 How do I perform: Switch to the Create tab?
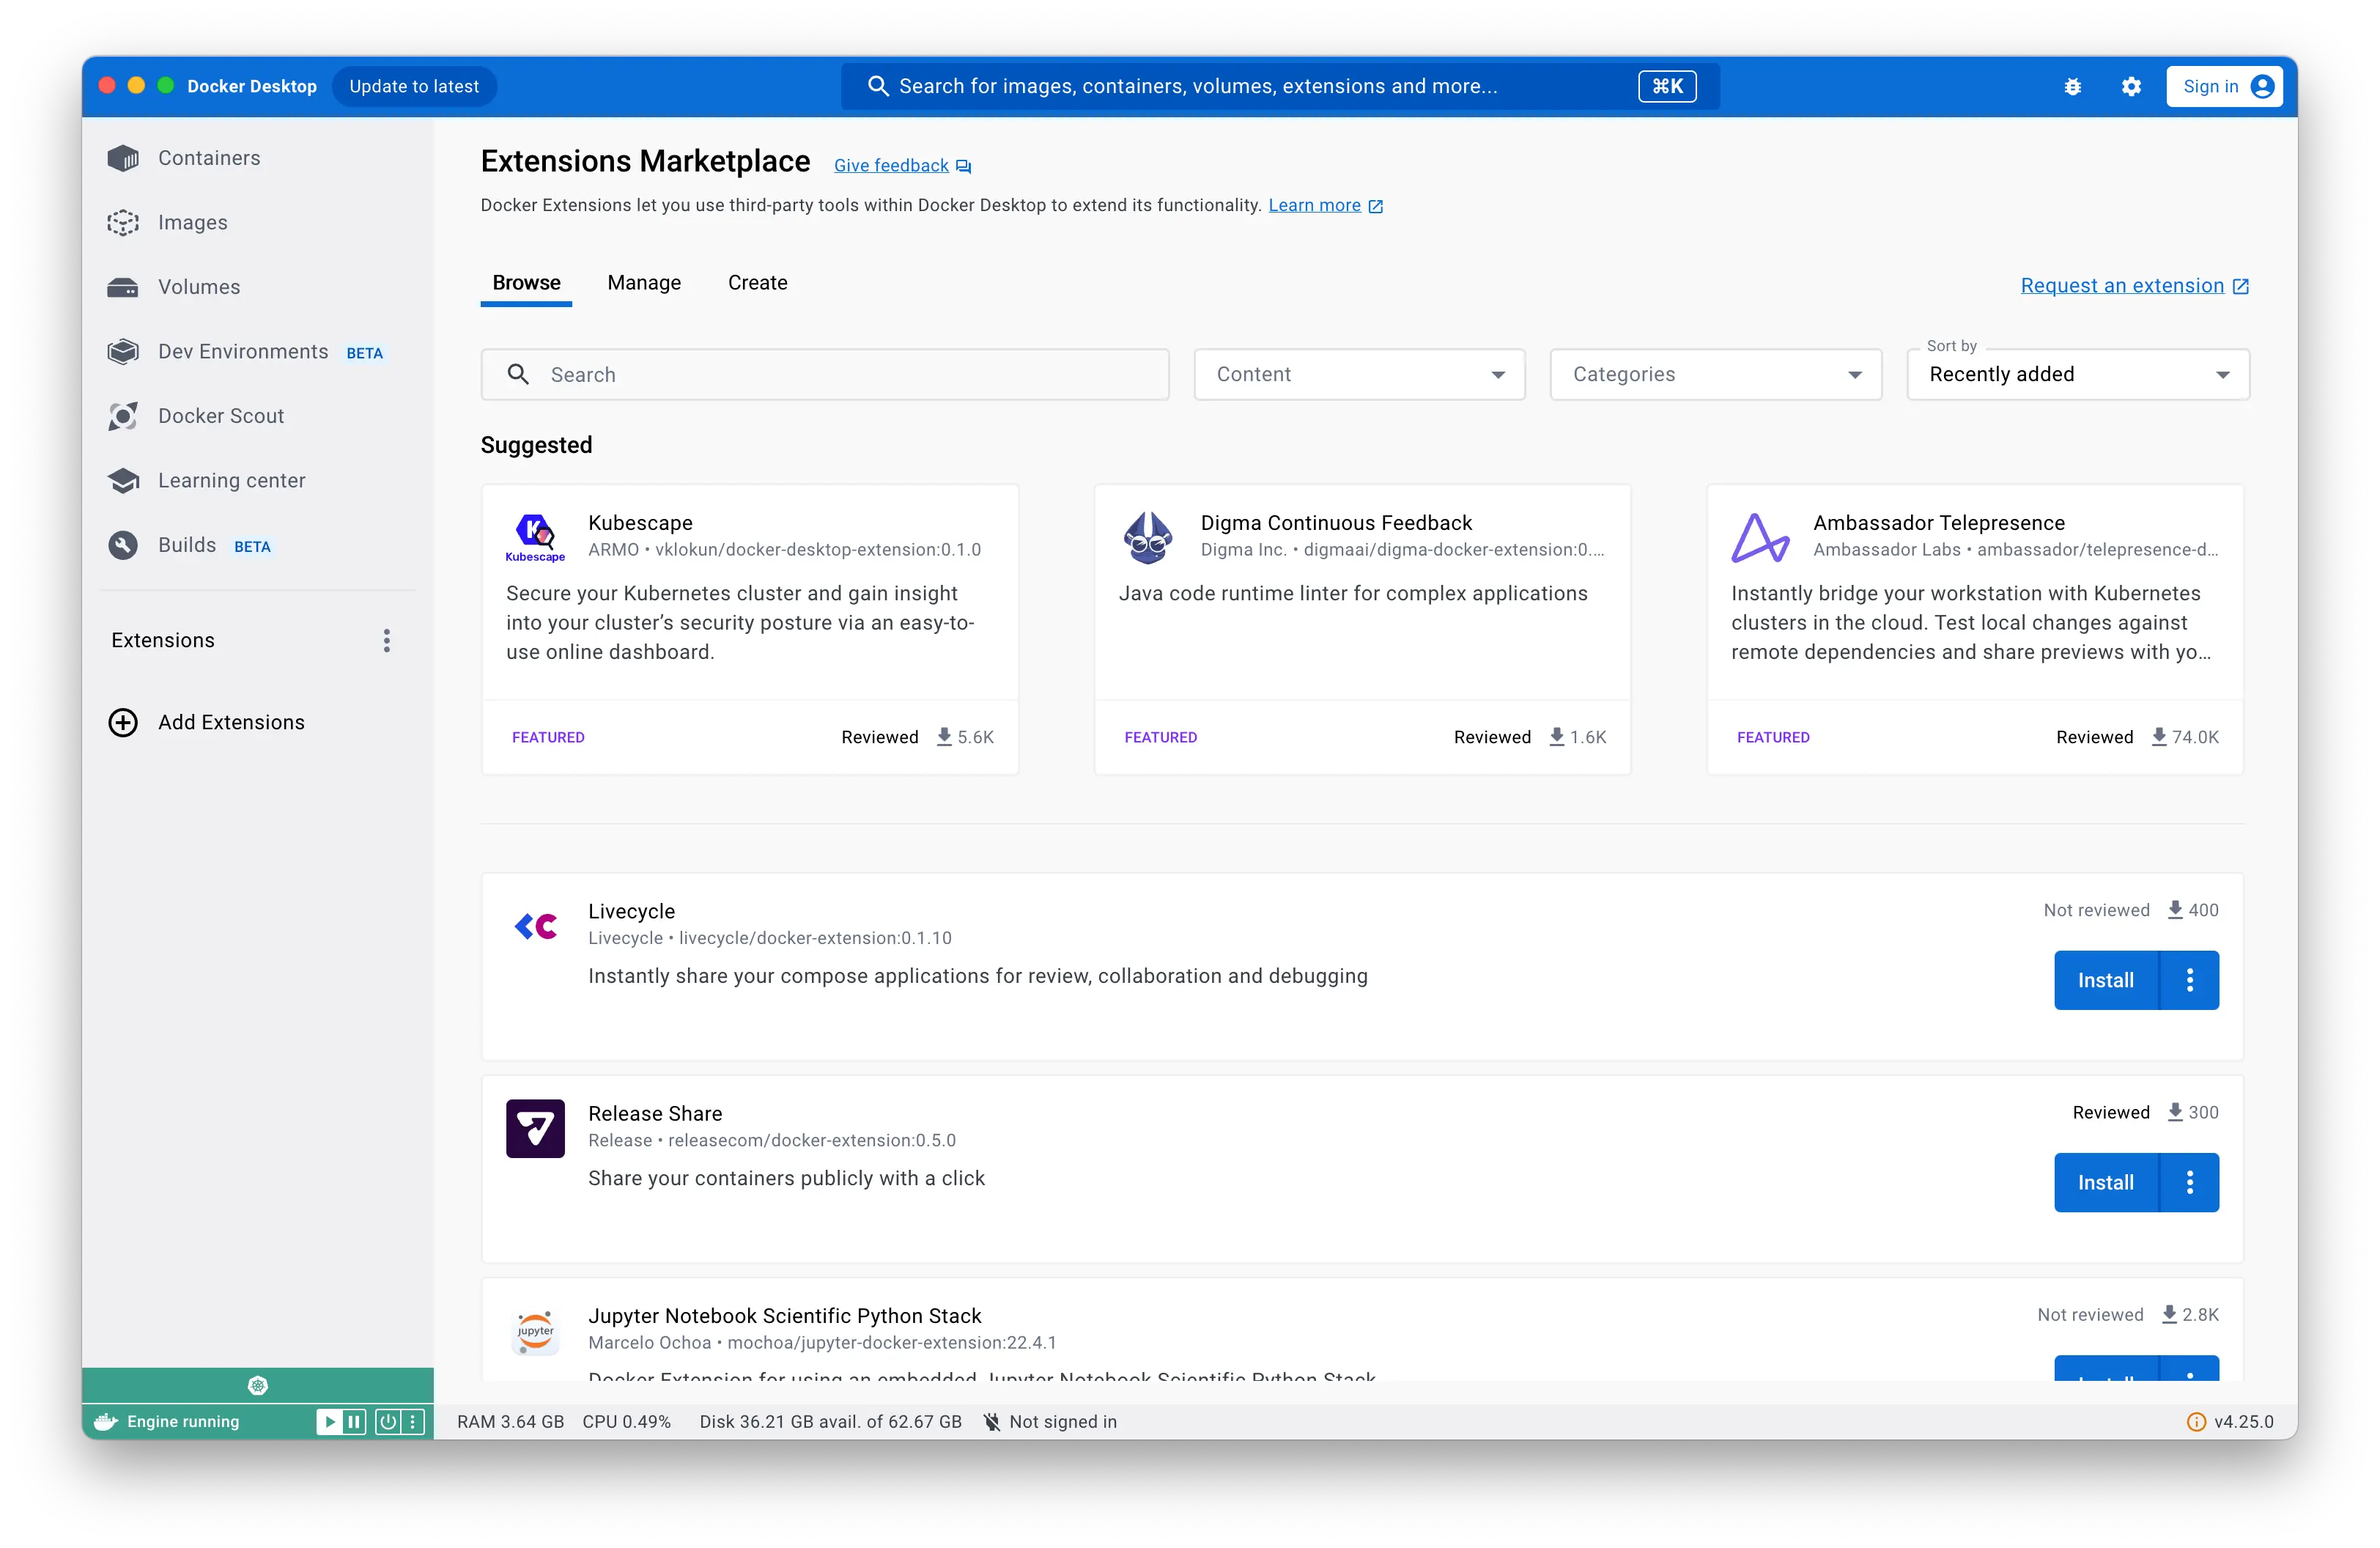(x=757, y=283)
